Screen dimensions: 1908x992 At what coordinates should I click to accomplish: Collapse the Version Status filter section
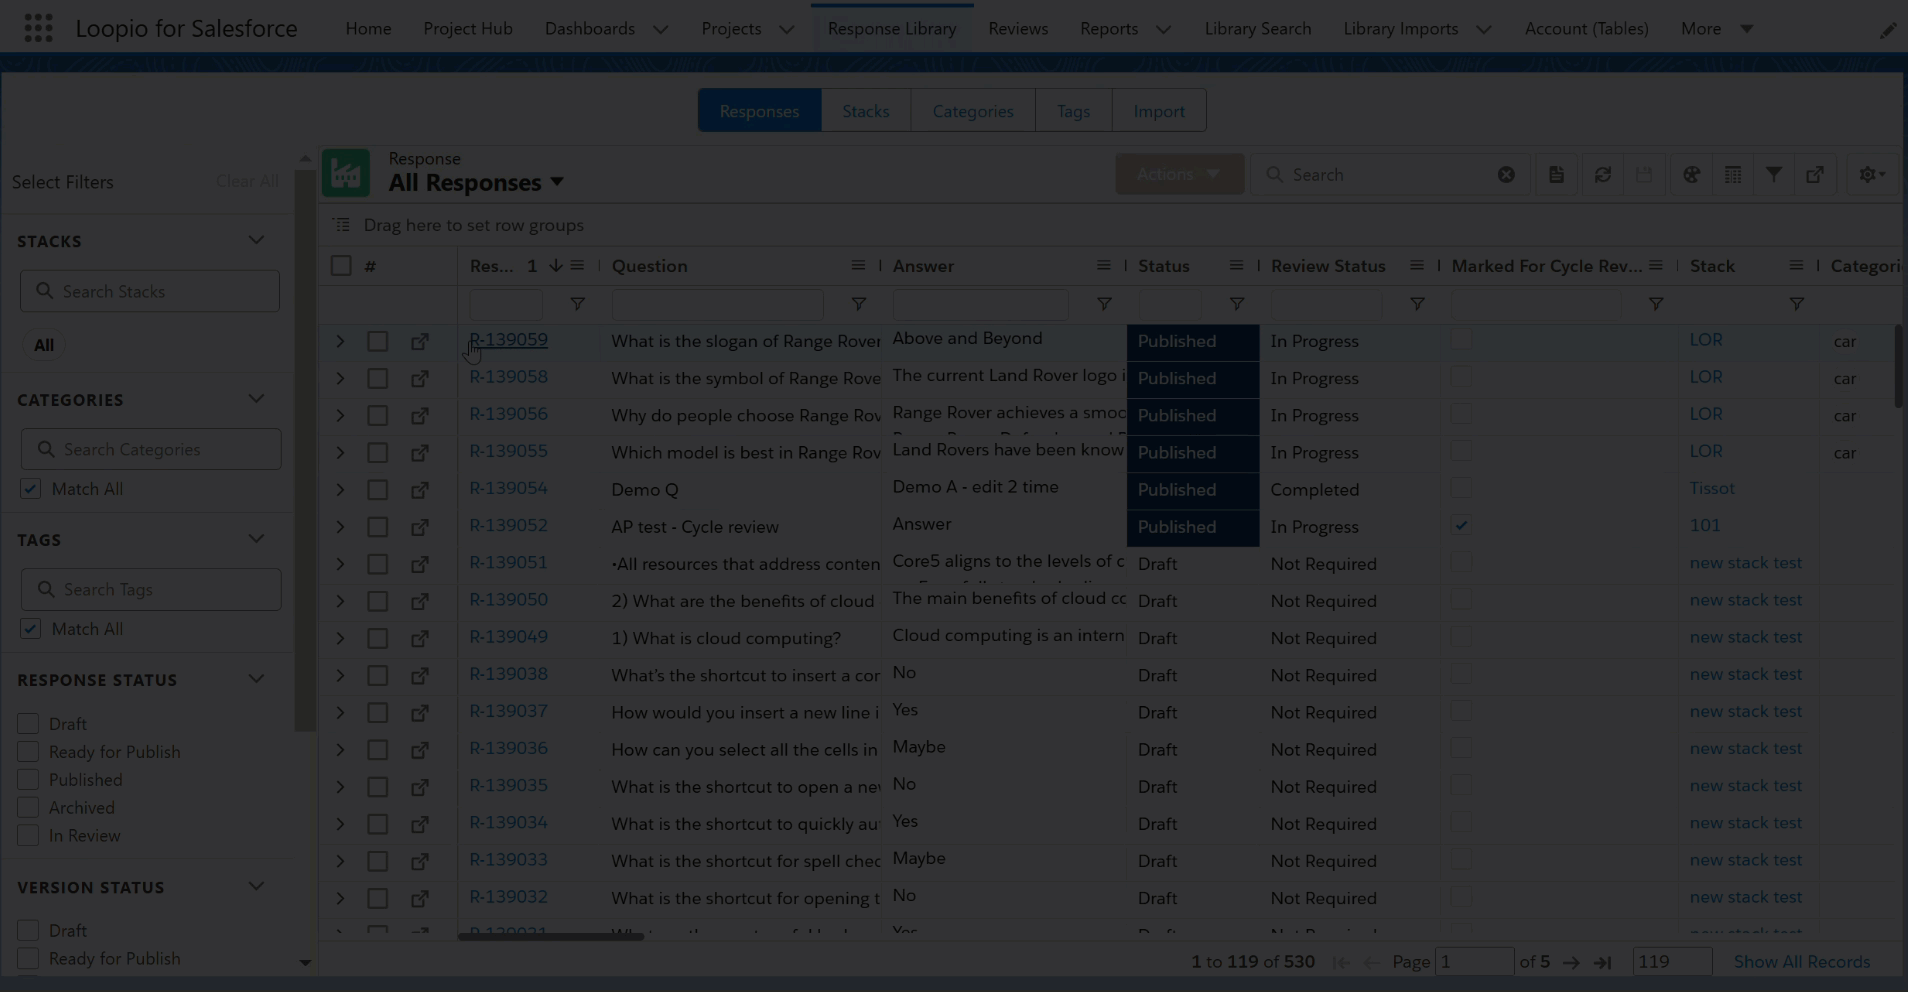256,886
